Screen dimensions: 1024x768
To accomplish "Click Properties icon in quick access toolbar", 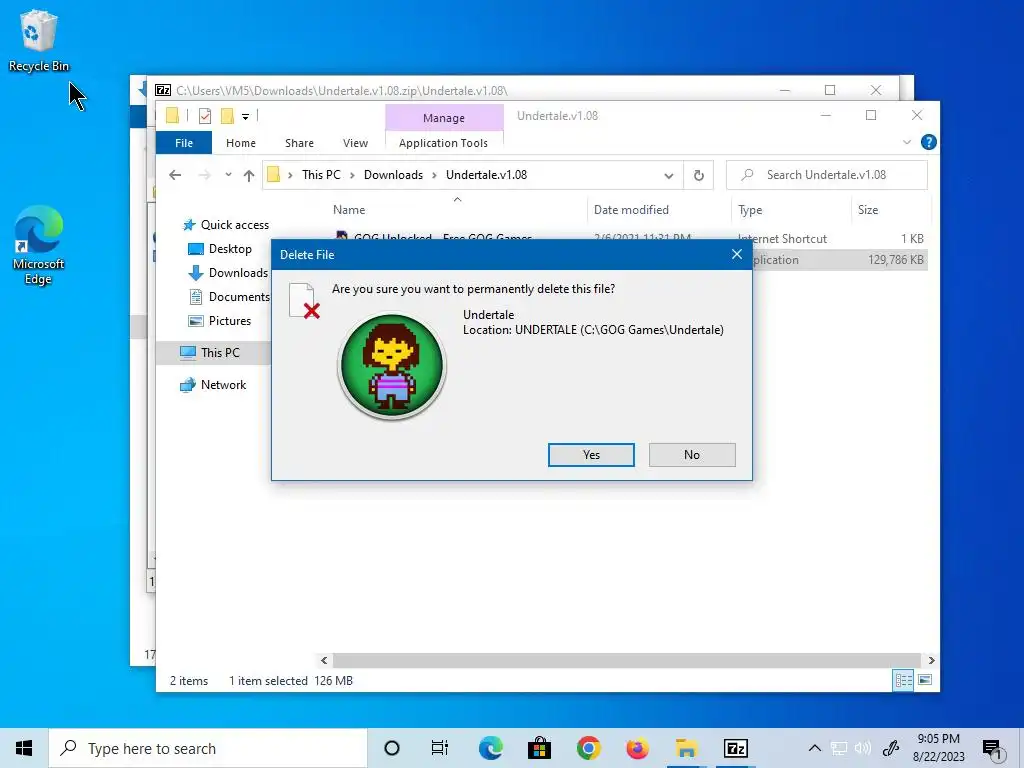I will (x=205, y=116).
